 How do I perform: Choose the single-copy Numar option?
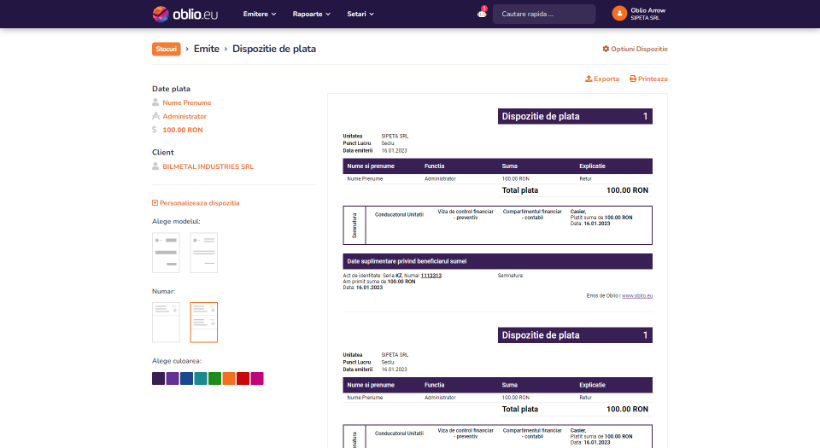click(x=165, y=322)
